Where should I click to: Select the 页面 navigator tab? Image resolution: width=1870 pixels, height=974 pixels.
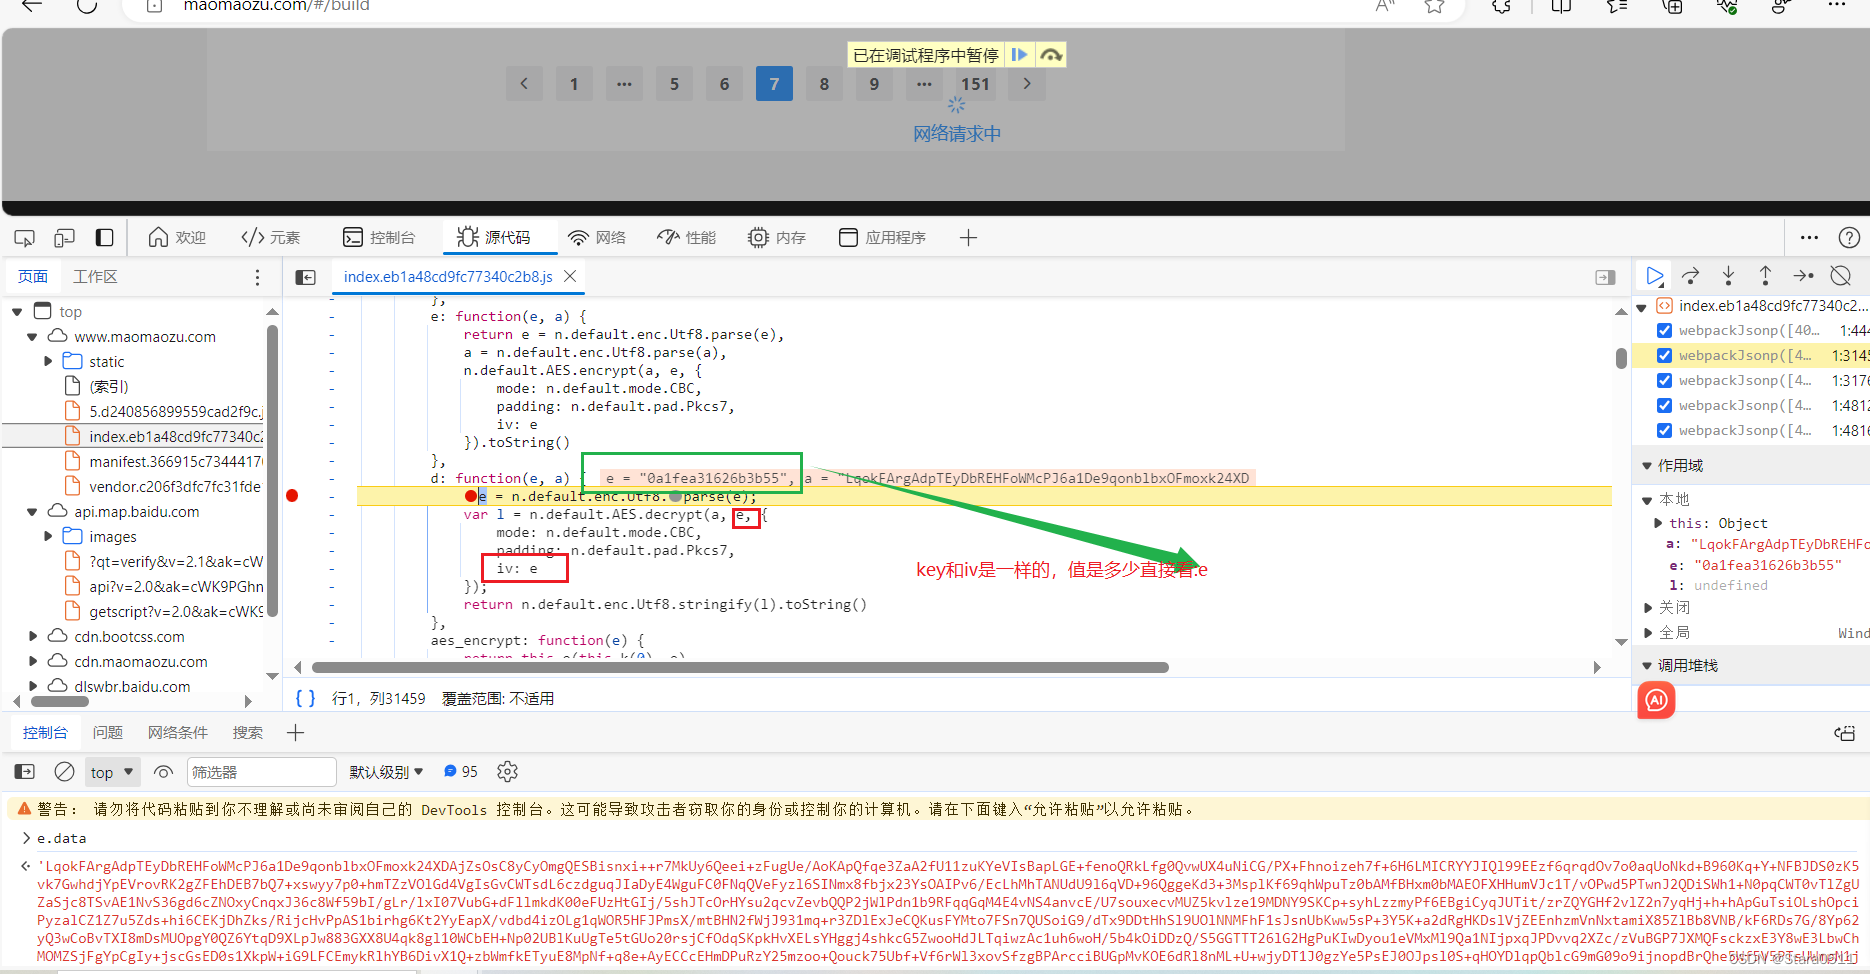coord(33,277)
